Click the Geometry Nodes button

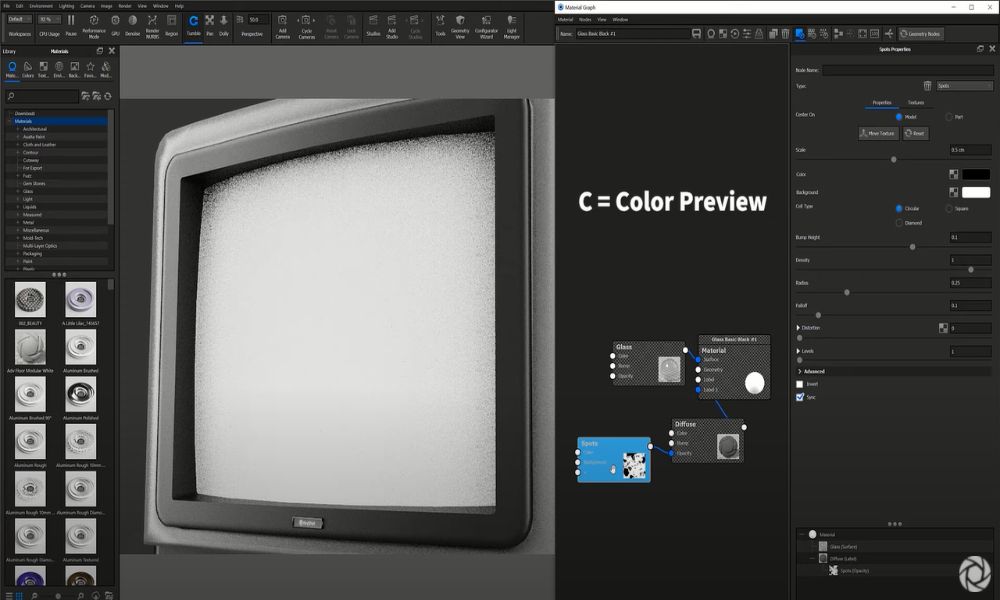(x=920, y=34)
